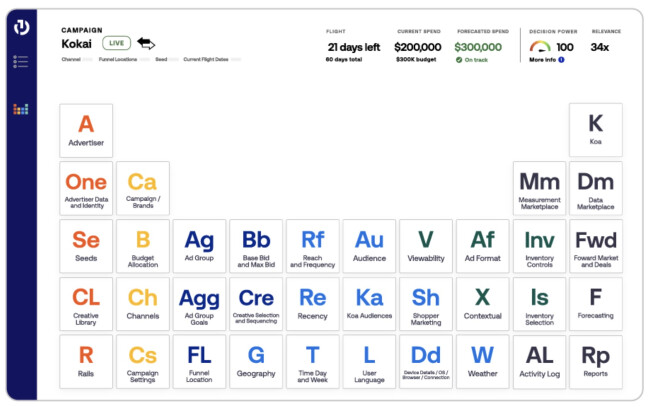Open the Ad Group Goals tile
Viewport: 650px width, 407px height.
[199, 304]
